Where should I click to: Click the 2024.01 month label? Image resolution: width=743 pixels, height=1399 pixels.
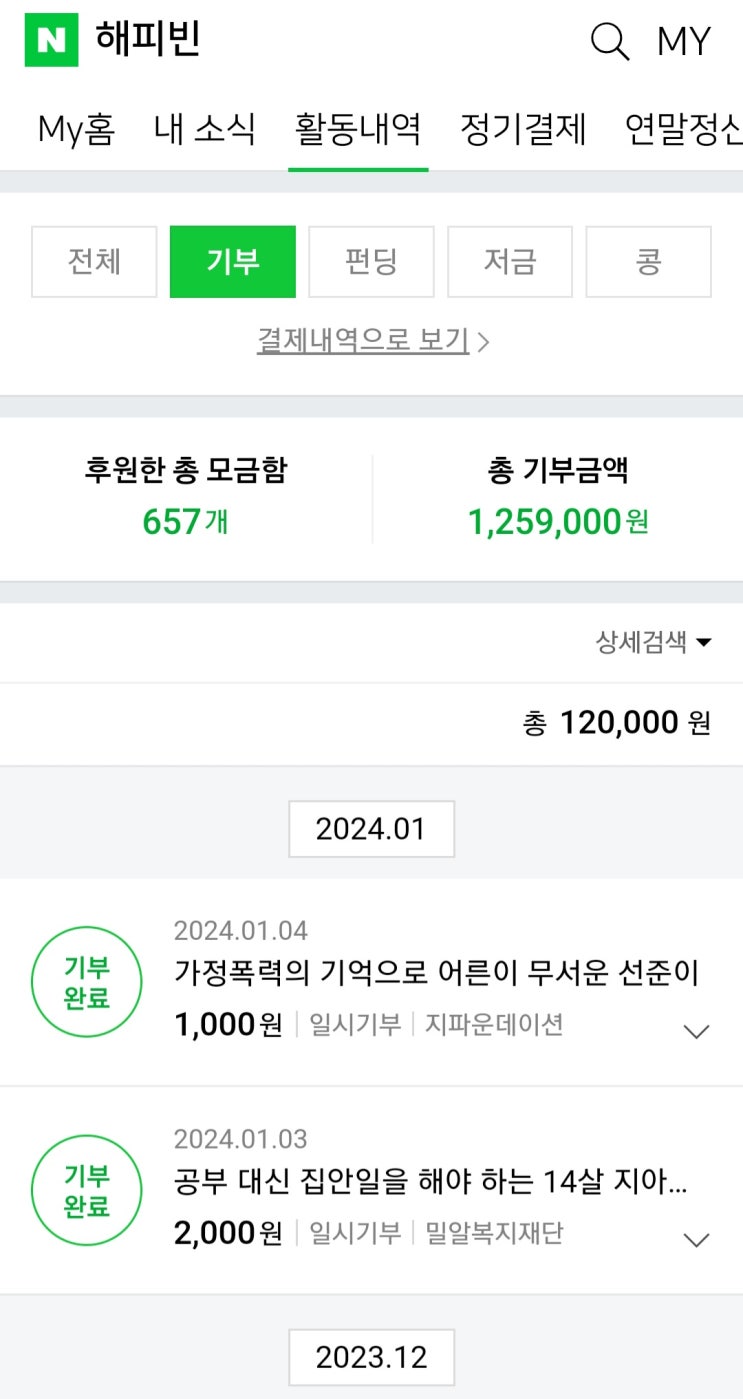[371, 829]
